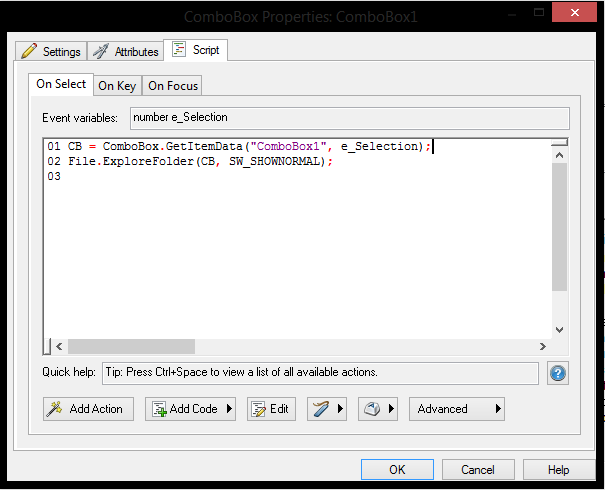Click the split handle above vertical scrollbar

(559, 142)
